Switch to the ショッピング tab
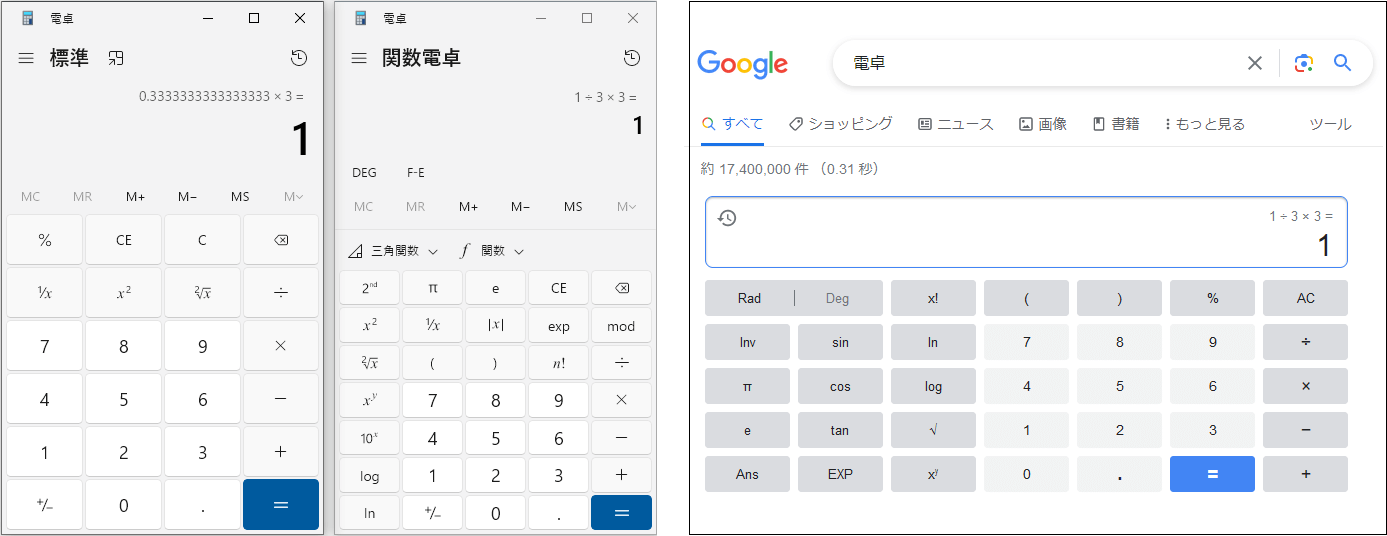Screen dimensions: 1387x536 coord(840,124)
